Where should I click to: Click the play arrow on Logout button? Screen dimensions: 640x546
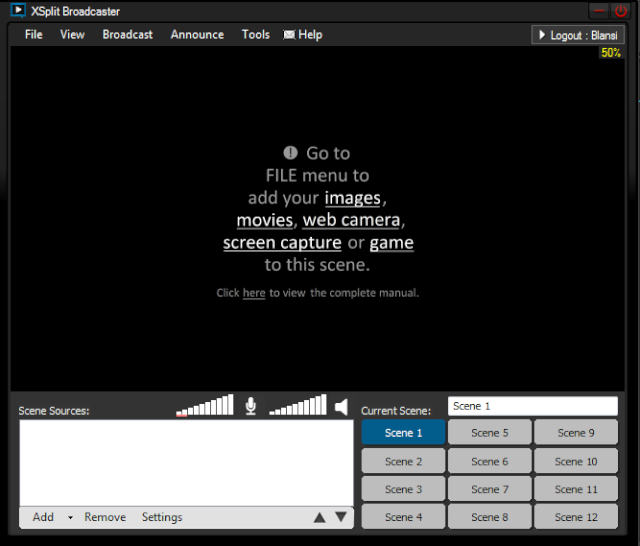542,35
